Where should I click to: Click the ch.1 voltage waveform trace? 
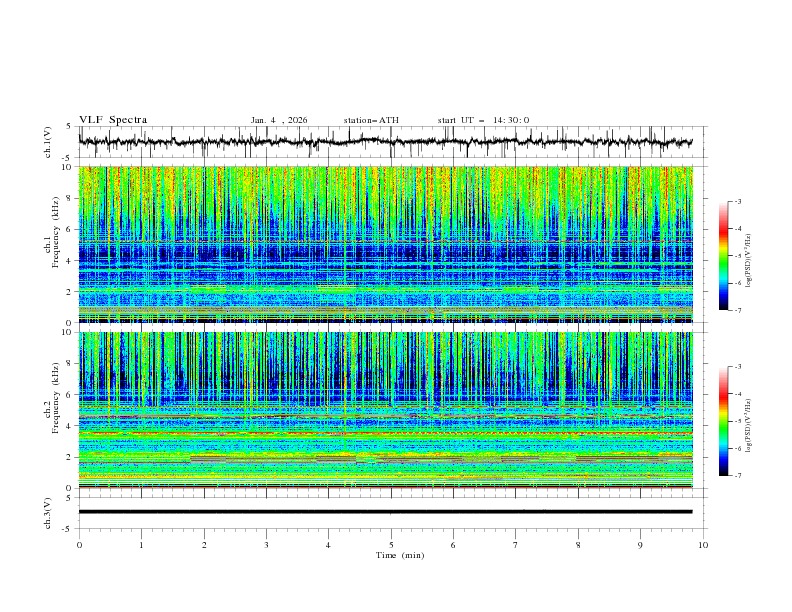point(385,142)
